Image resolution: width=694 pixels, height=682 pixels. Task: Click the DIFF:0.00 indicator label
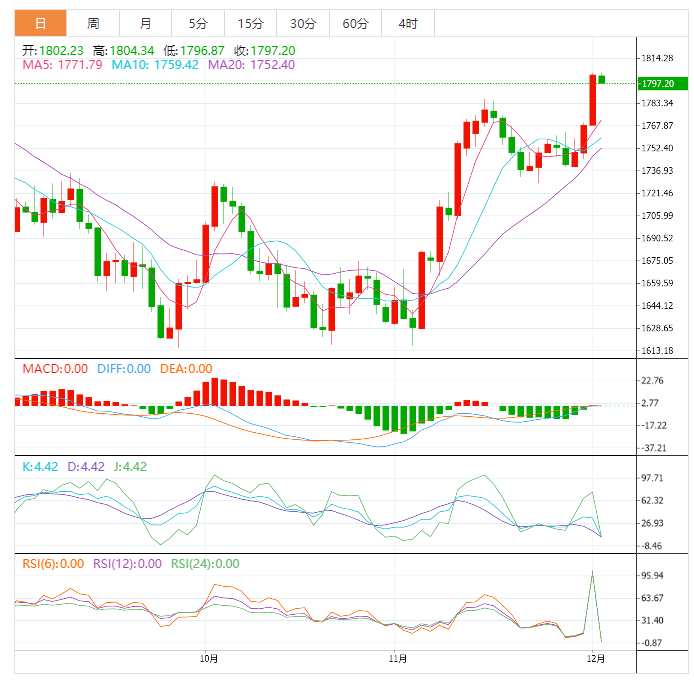click(124, 369)
